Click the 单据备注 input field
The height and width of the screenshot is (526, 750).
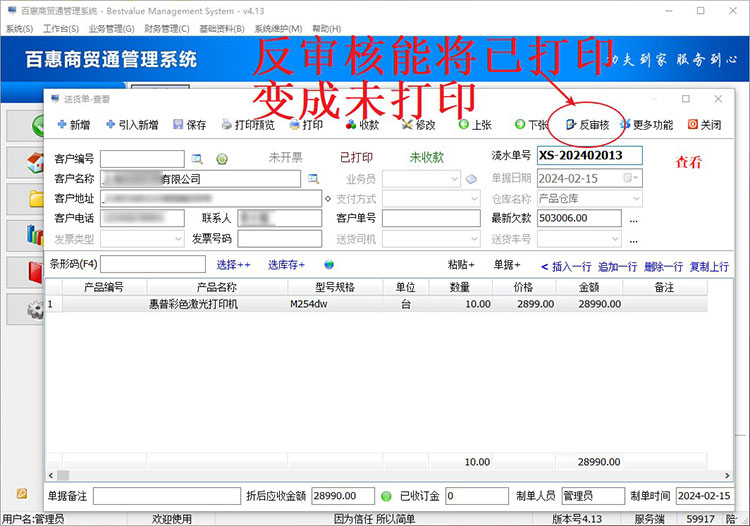pos(167,496)
